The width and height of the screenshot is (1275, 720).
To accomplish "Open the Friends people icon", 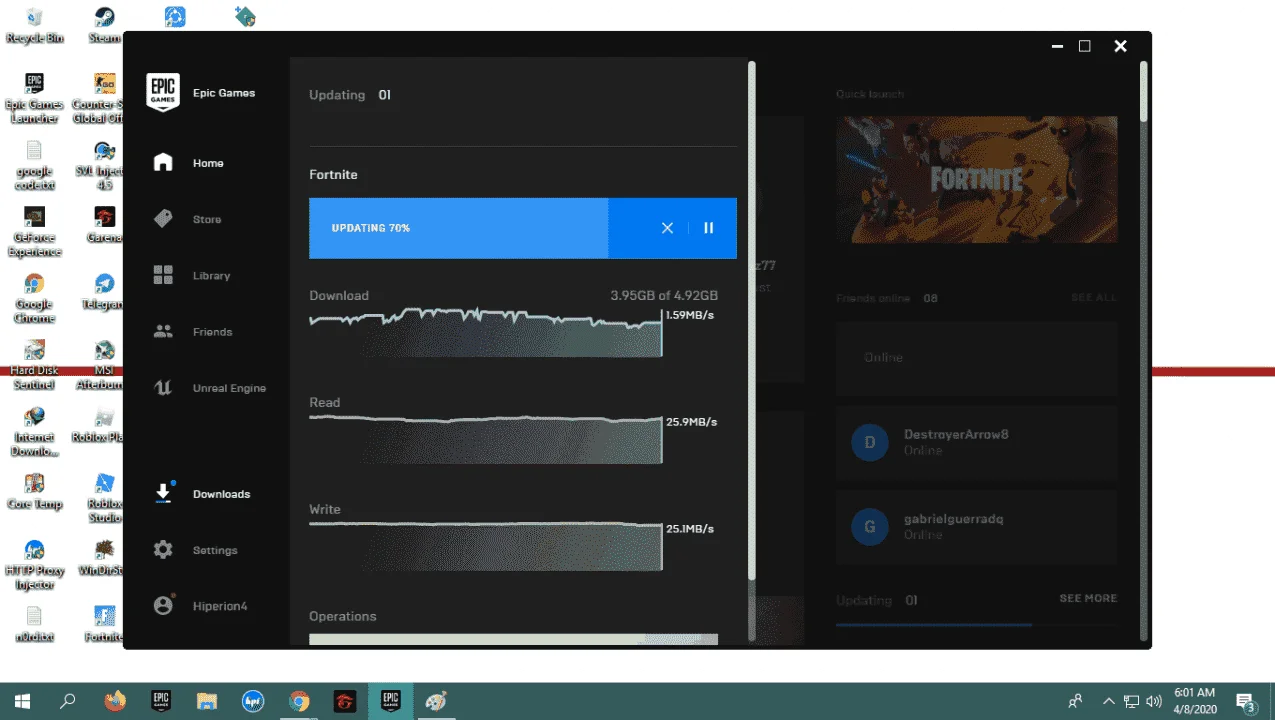I will (x=163, y=331).
